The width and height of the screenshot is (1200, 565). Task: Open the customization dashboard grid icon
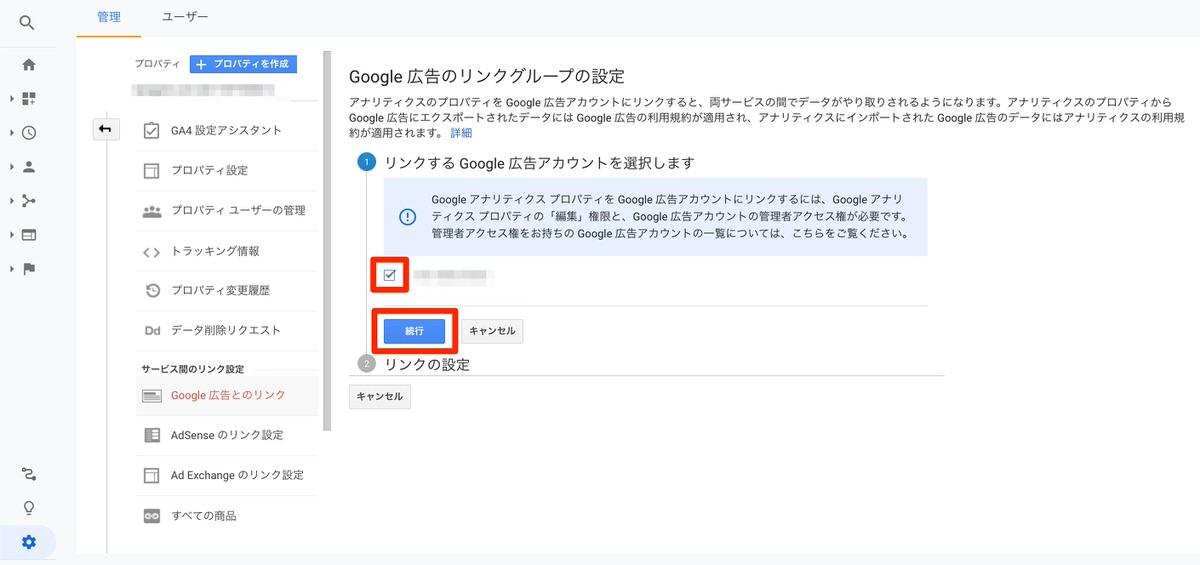pyautogui.click(x=29, y=99)
